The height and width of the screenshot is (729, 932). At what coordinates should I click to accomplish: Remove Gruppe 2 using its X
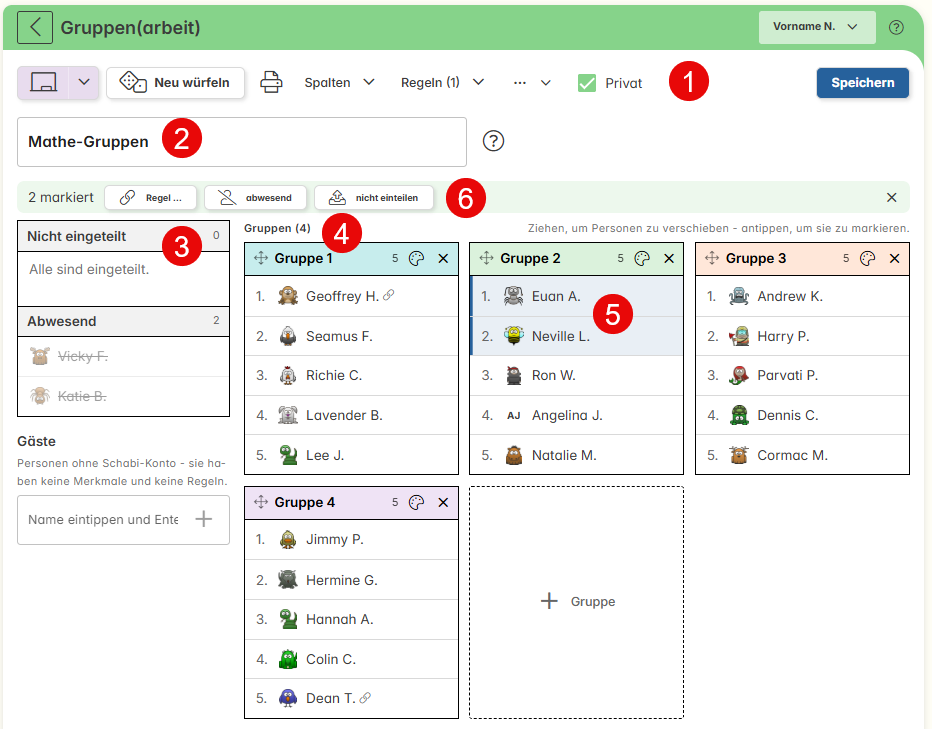(x=669, y=258)
